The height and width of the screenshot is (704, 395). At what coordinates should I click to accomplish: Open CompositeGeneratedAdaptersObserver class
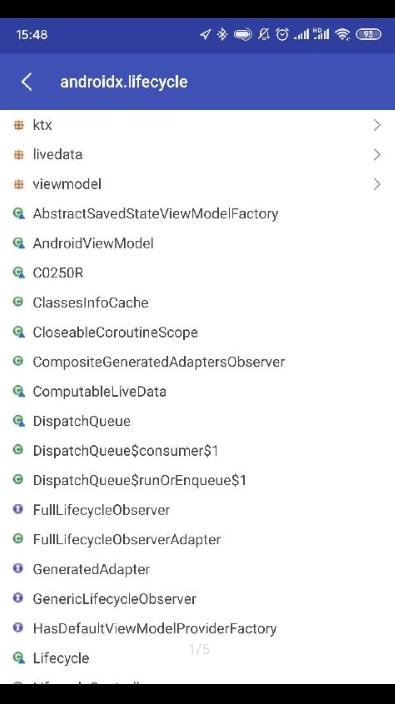coord(198,362)
